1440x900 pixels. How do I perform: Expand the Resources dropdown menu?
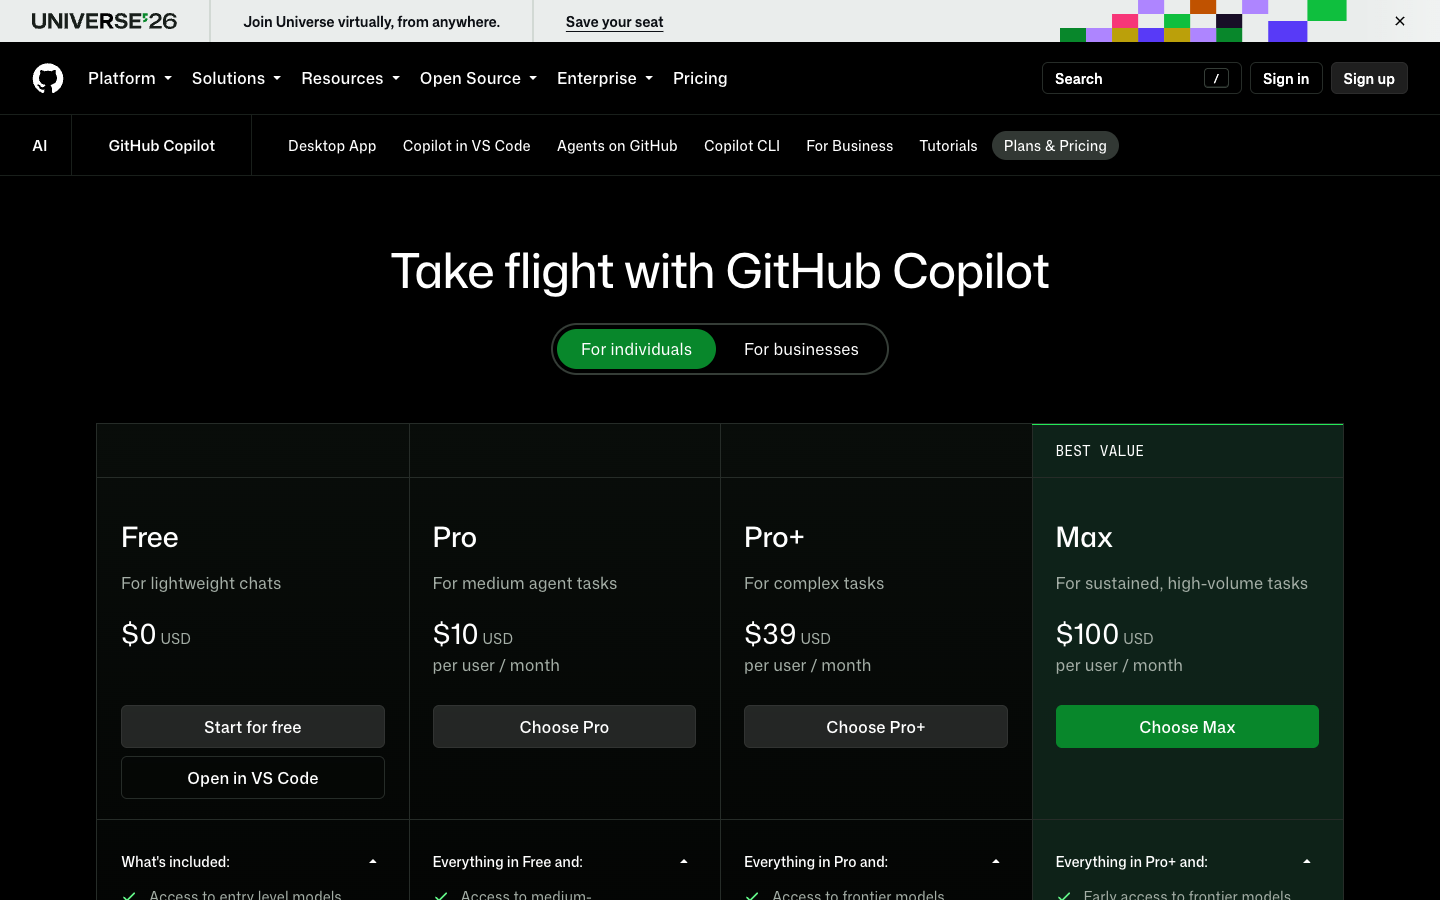(350, 78)
